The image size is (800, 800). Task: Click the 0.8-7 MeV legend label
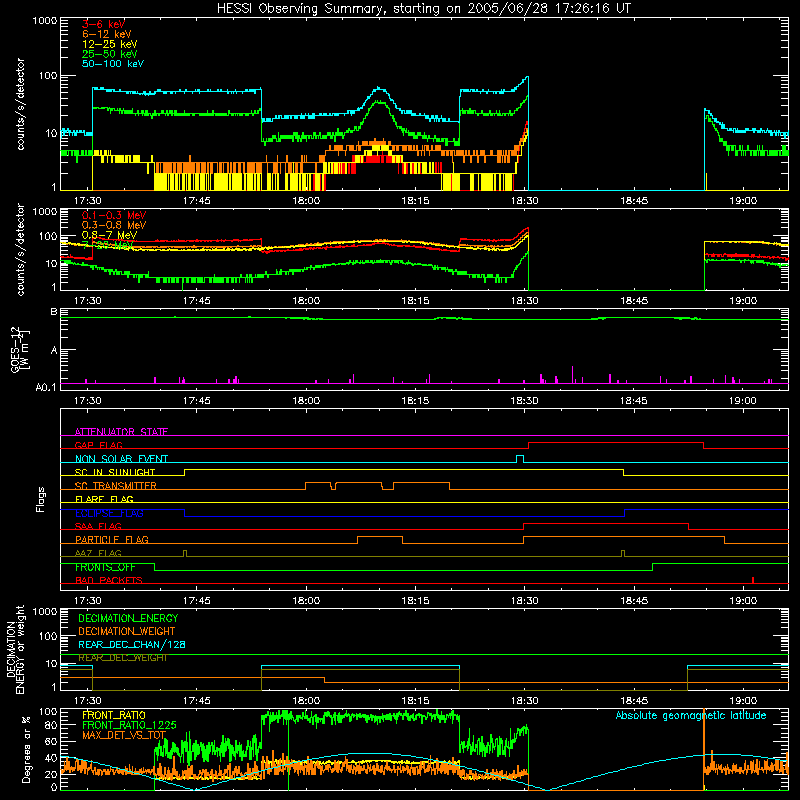(109, 235)
